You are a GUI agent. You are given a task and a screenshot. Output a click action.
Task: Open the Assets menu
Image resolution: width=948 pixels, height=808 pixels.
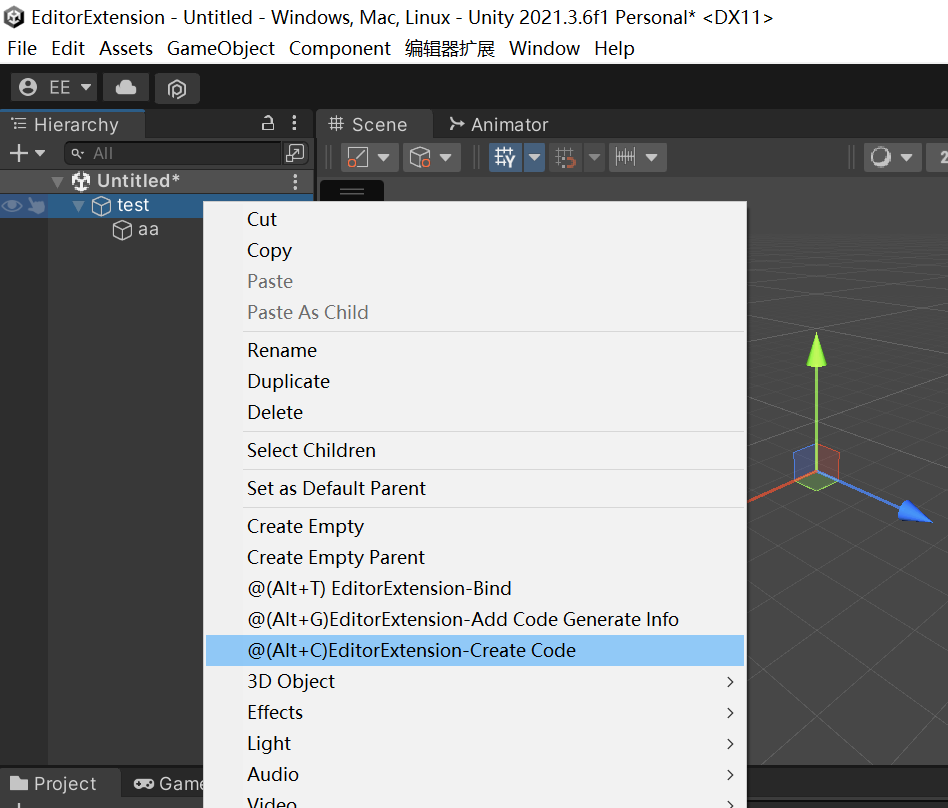[x=126, y=48]
